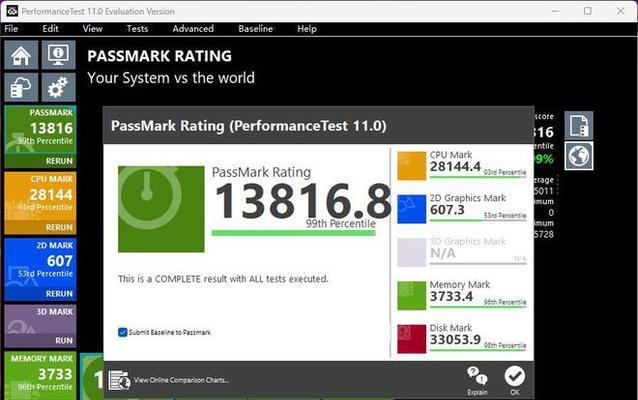Open the Home dashboard icon
Image resolution: width=638 pixels, height=400 pixels.
coord(21,55)
